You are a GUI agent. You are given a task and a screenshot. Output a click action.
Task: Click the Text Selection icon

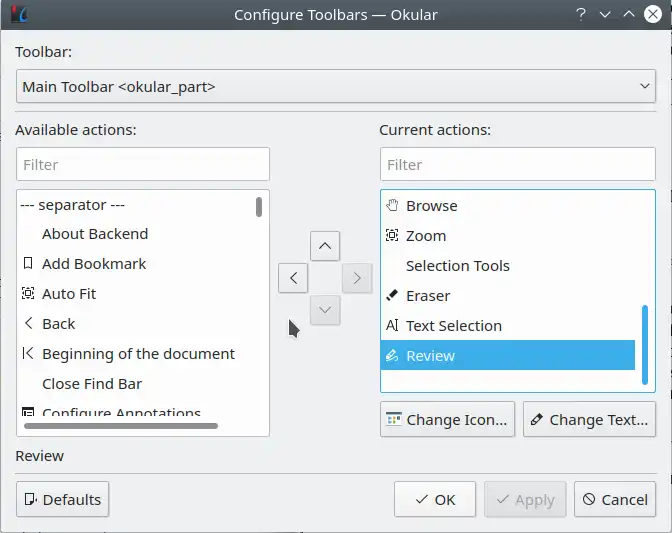392,326
